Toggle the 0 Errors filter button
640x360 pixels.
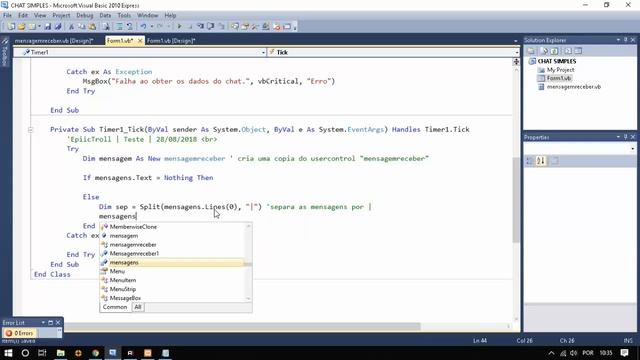20,333
